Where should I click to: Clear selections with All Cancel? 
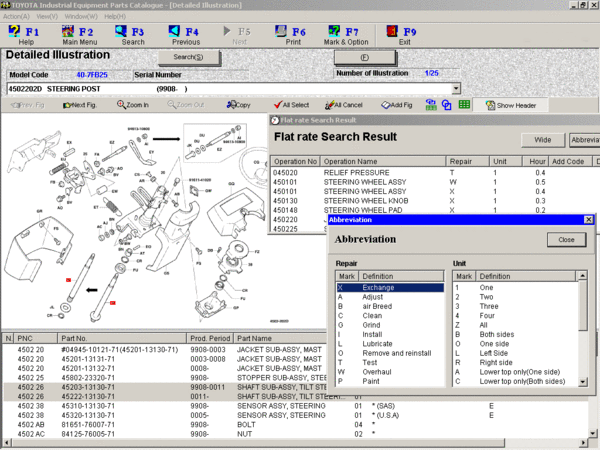344,104
